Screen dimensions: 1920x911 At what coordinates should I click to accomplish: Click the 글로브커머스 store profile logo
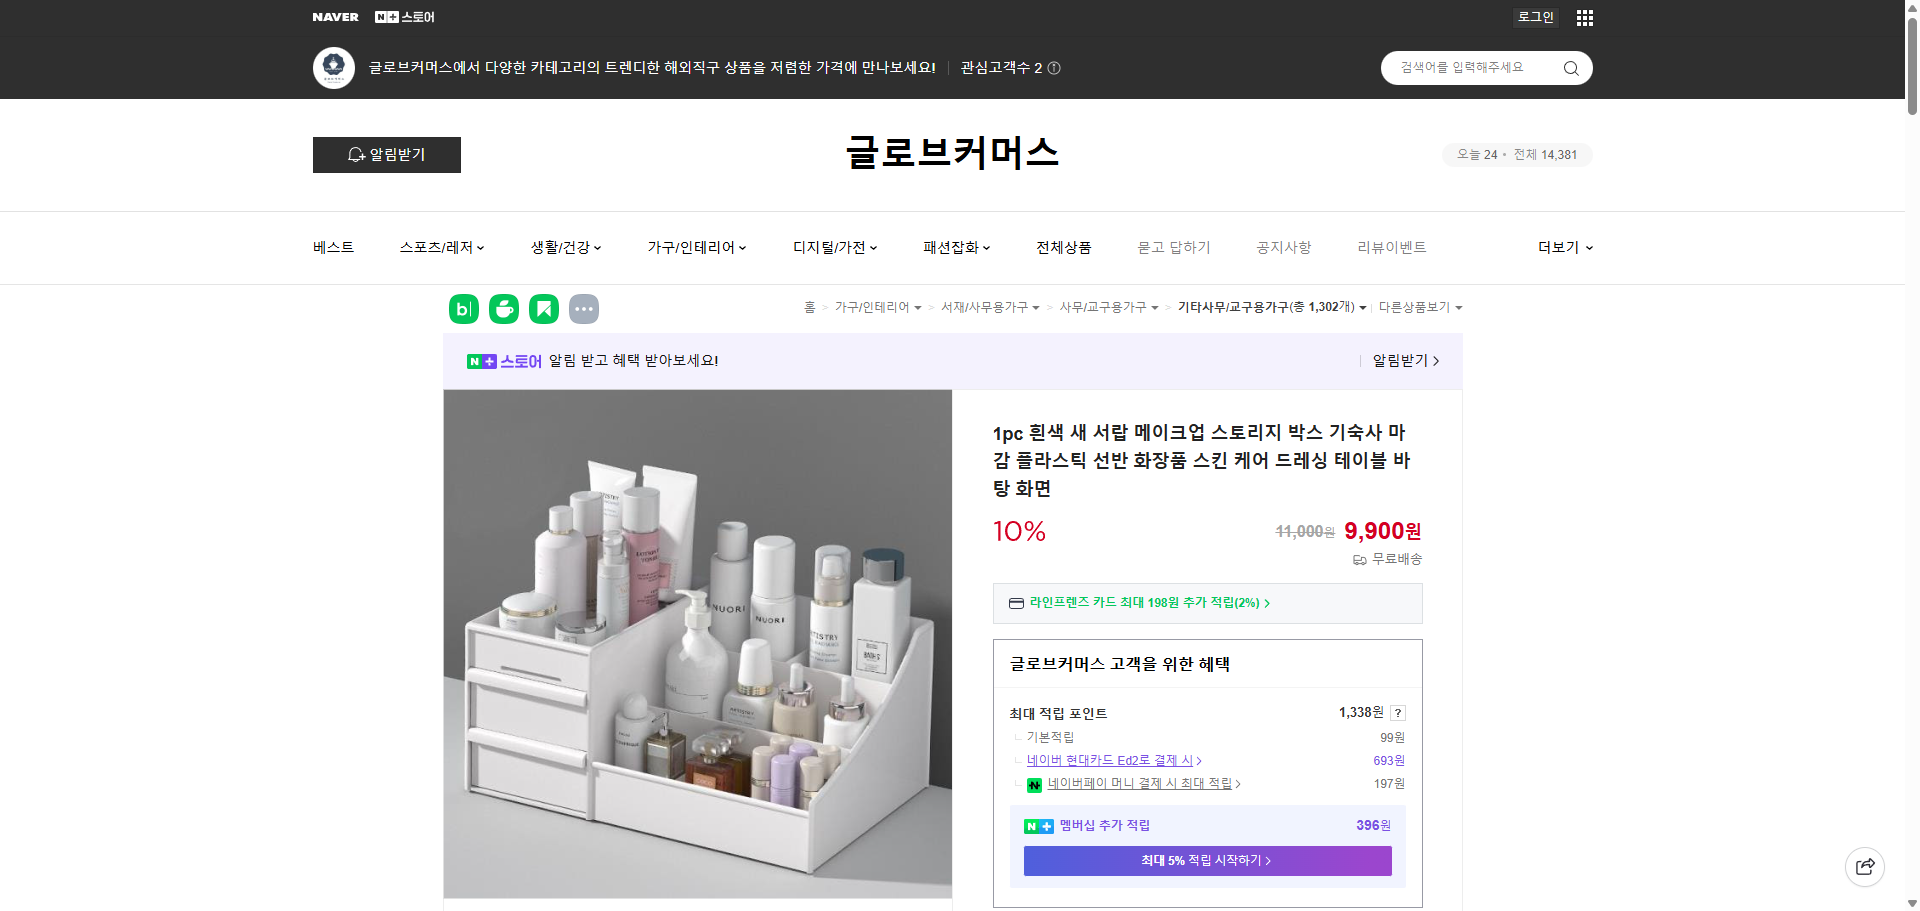click(x=334, y=68)
